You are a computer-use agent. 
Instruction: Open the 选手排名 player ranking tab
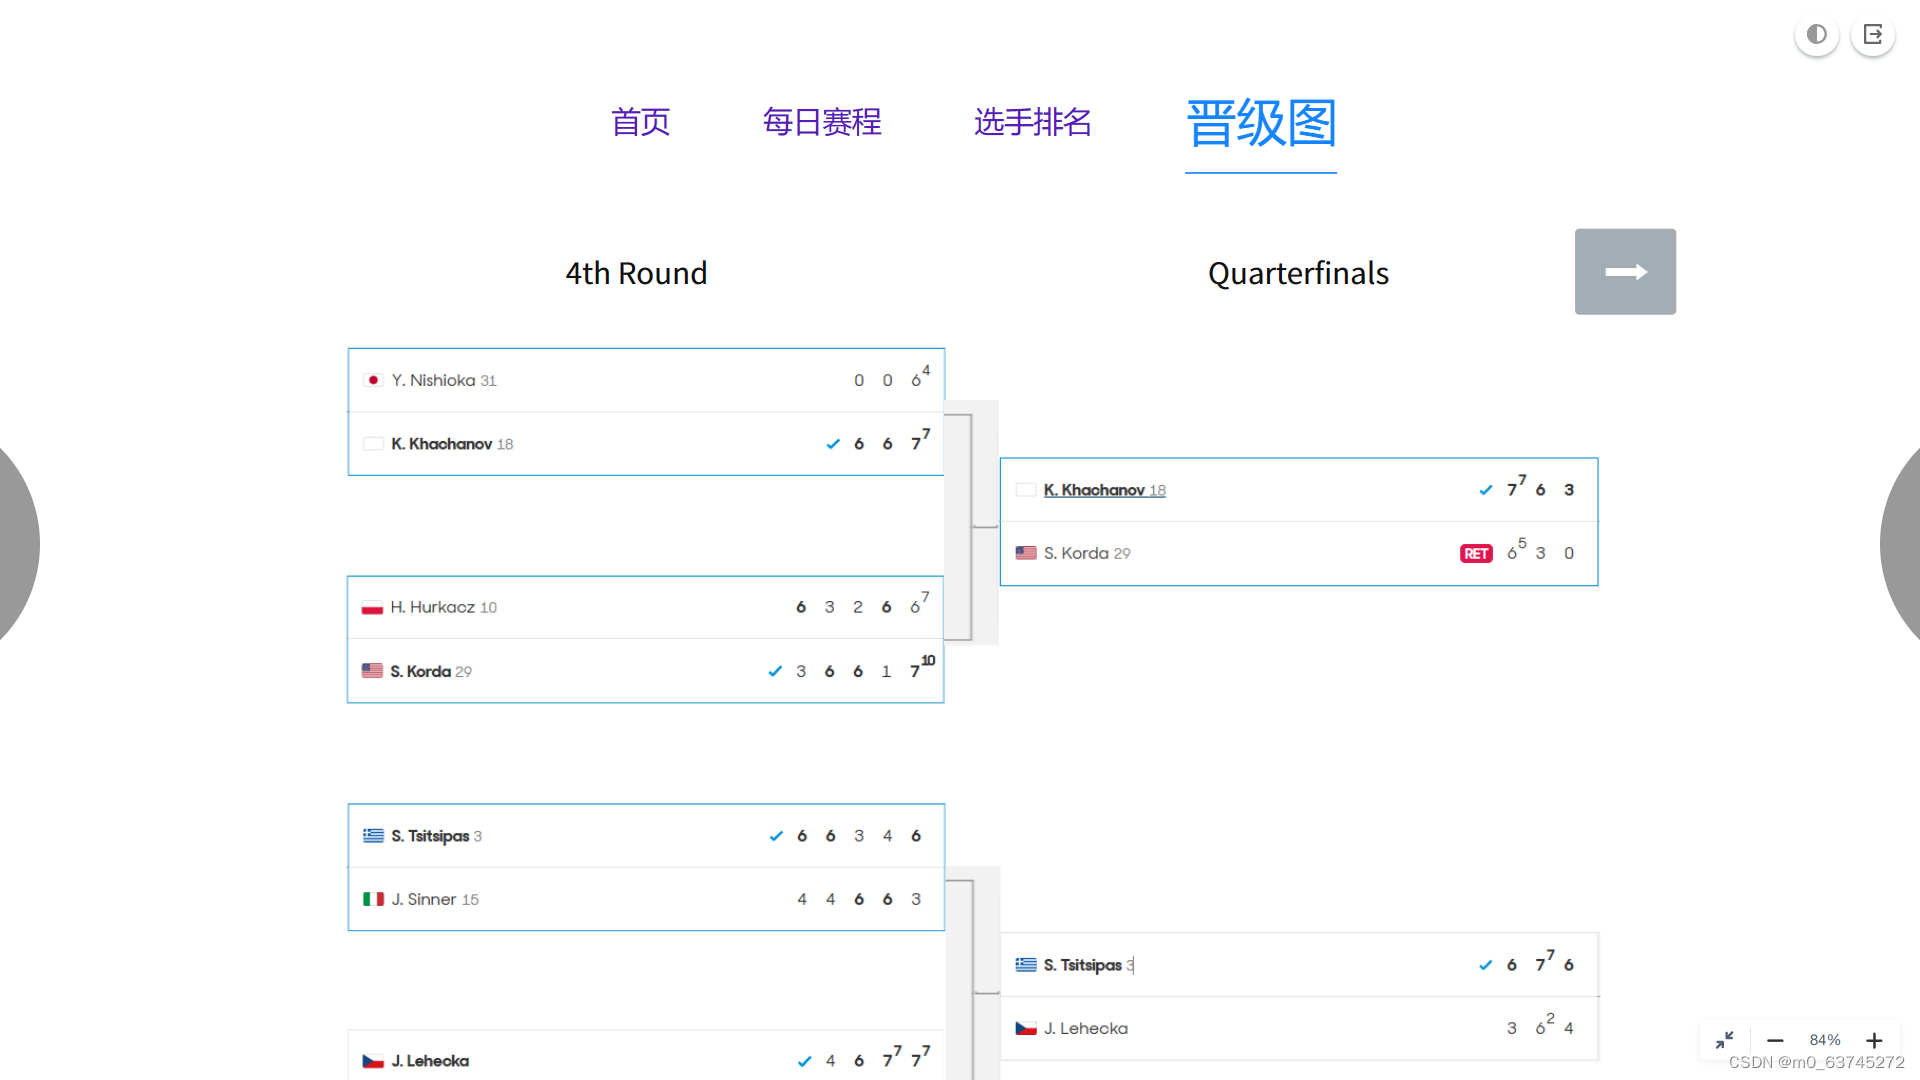pyautogui.click(x=1032, y=122)
